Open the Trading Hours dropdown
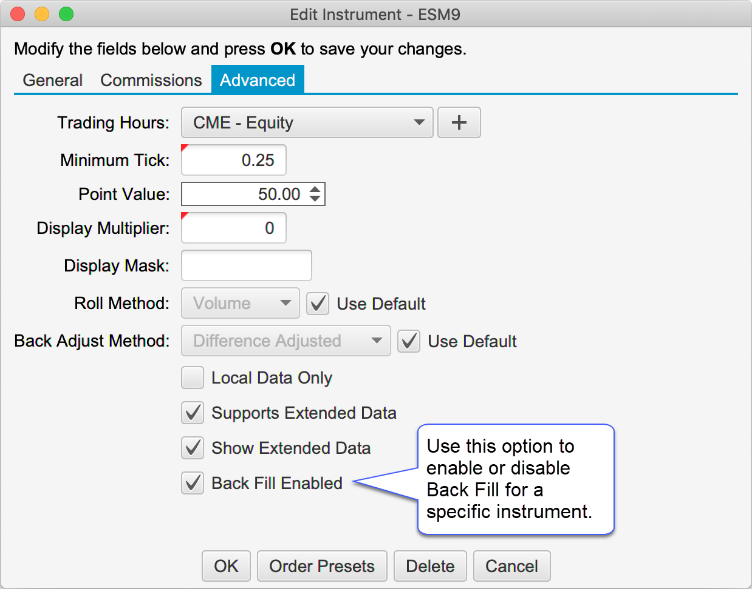 pos(306,123)
